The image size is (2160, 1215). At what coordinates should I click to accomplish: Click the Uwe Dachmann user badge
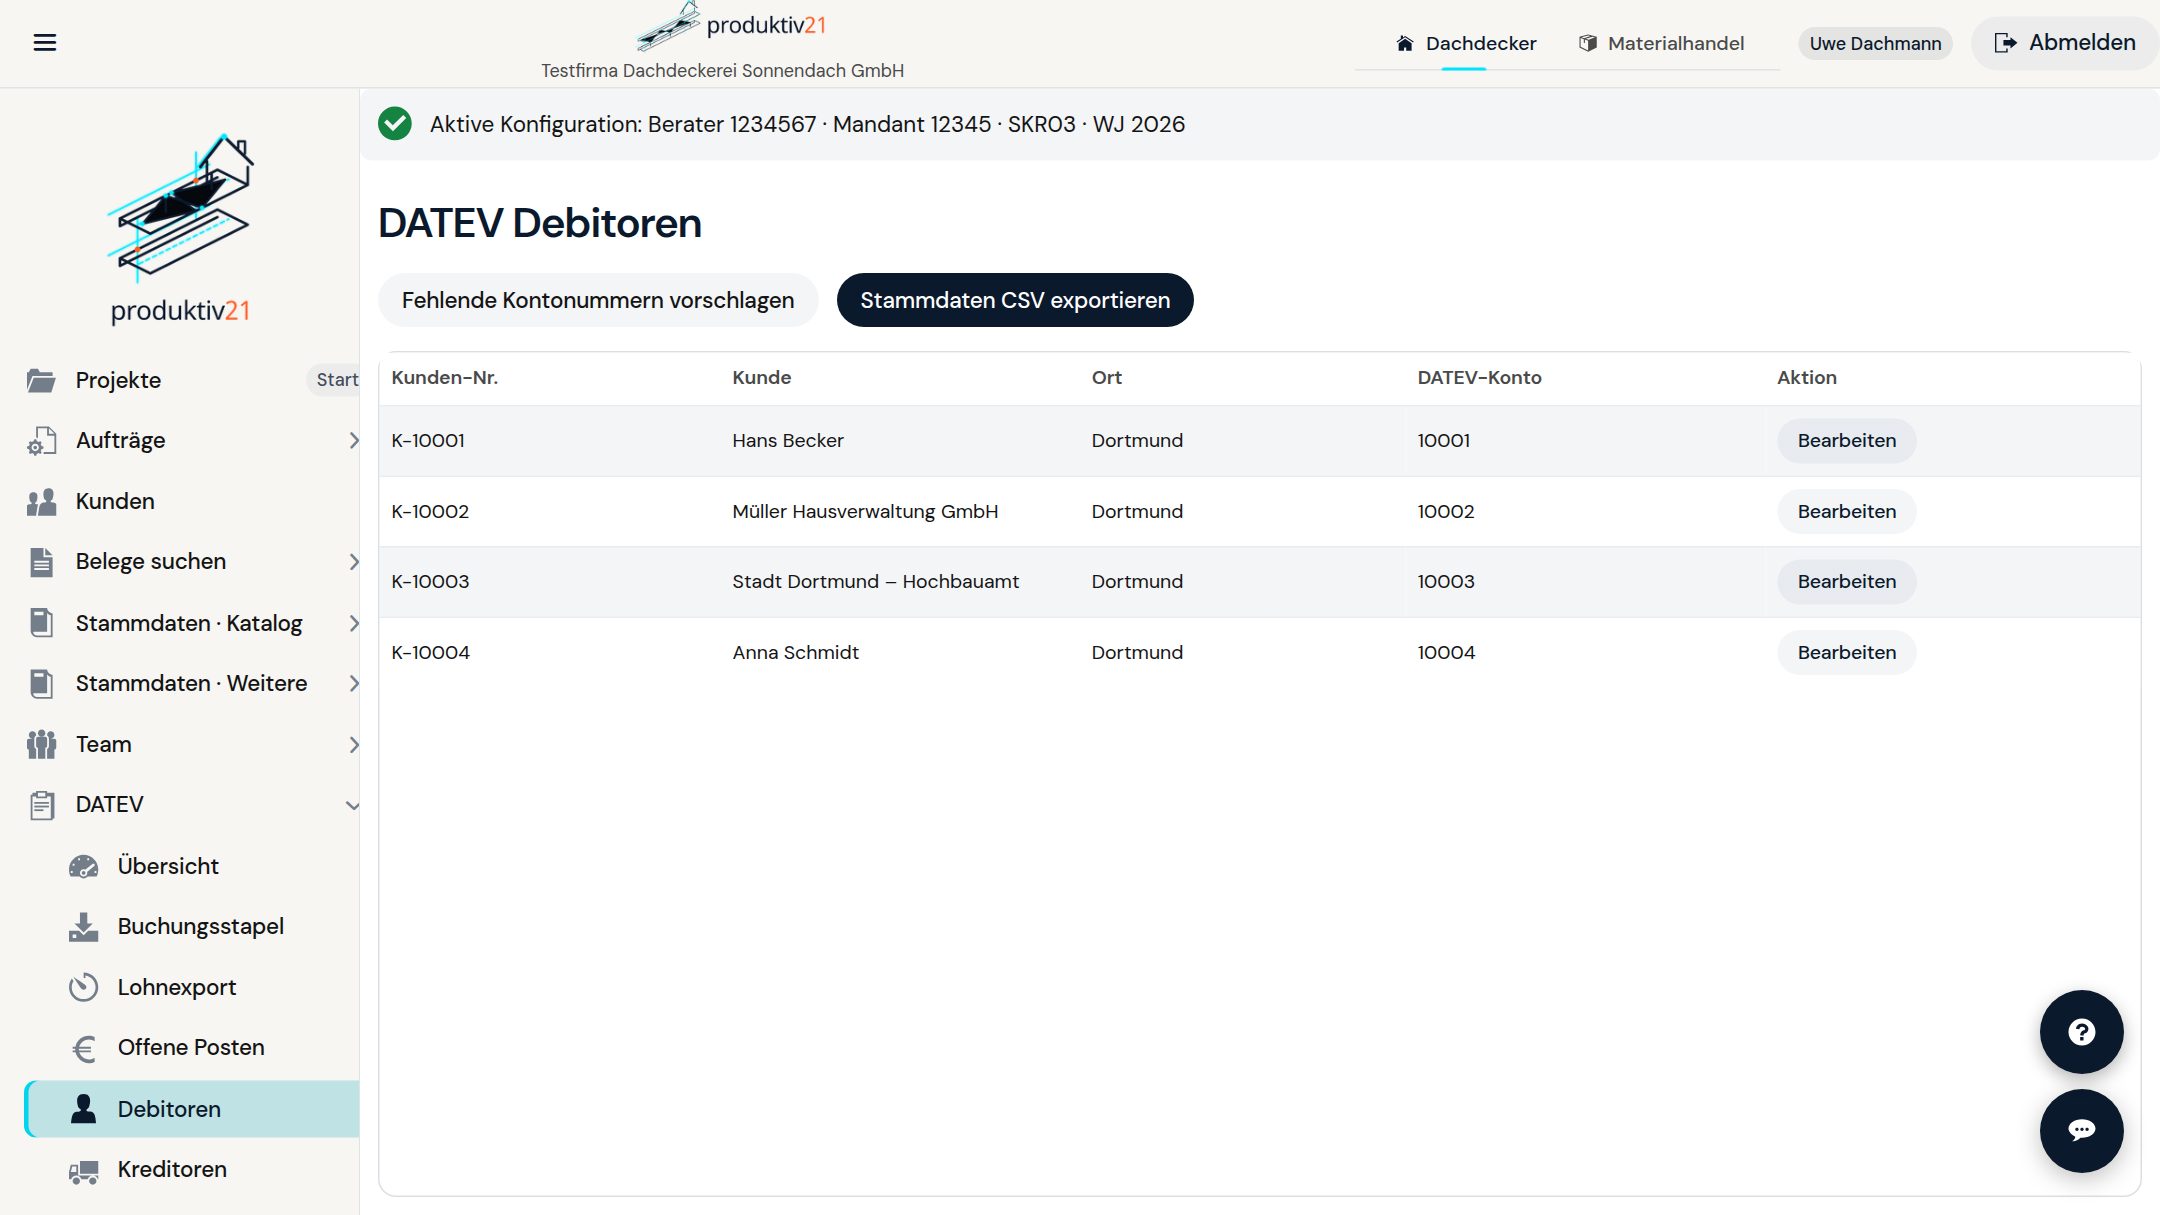pos(1875,43)
